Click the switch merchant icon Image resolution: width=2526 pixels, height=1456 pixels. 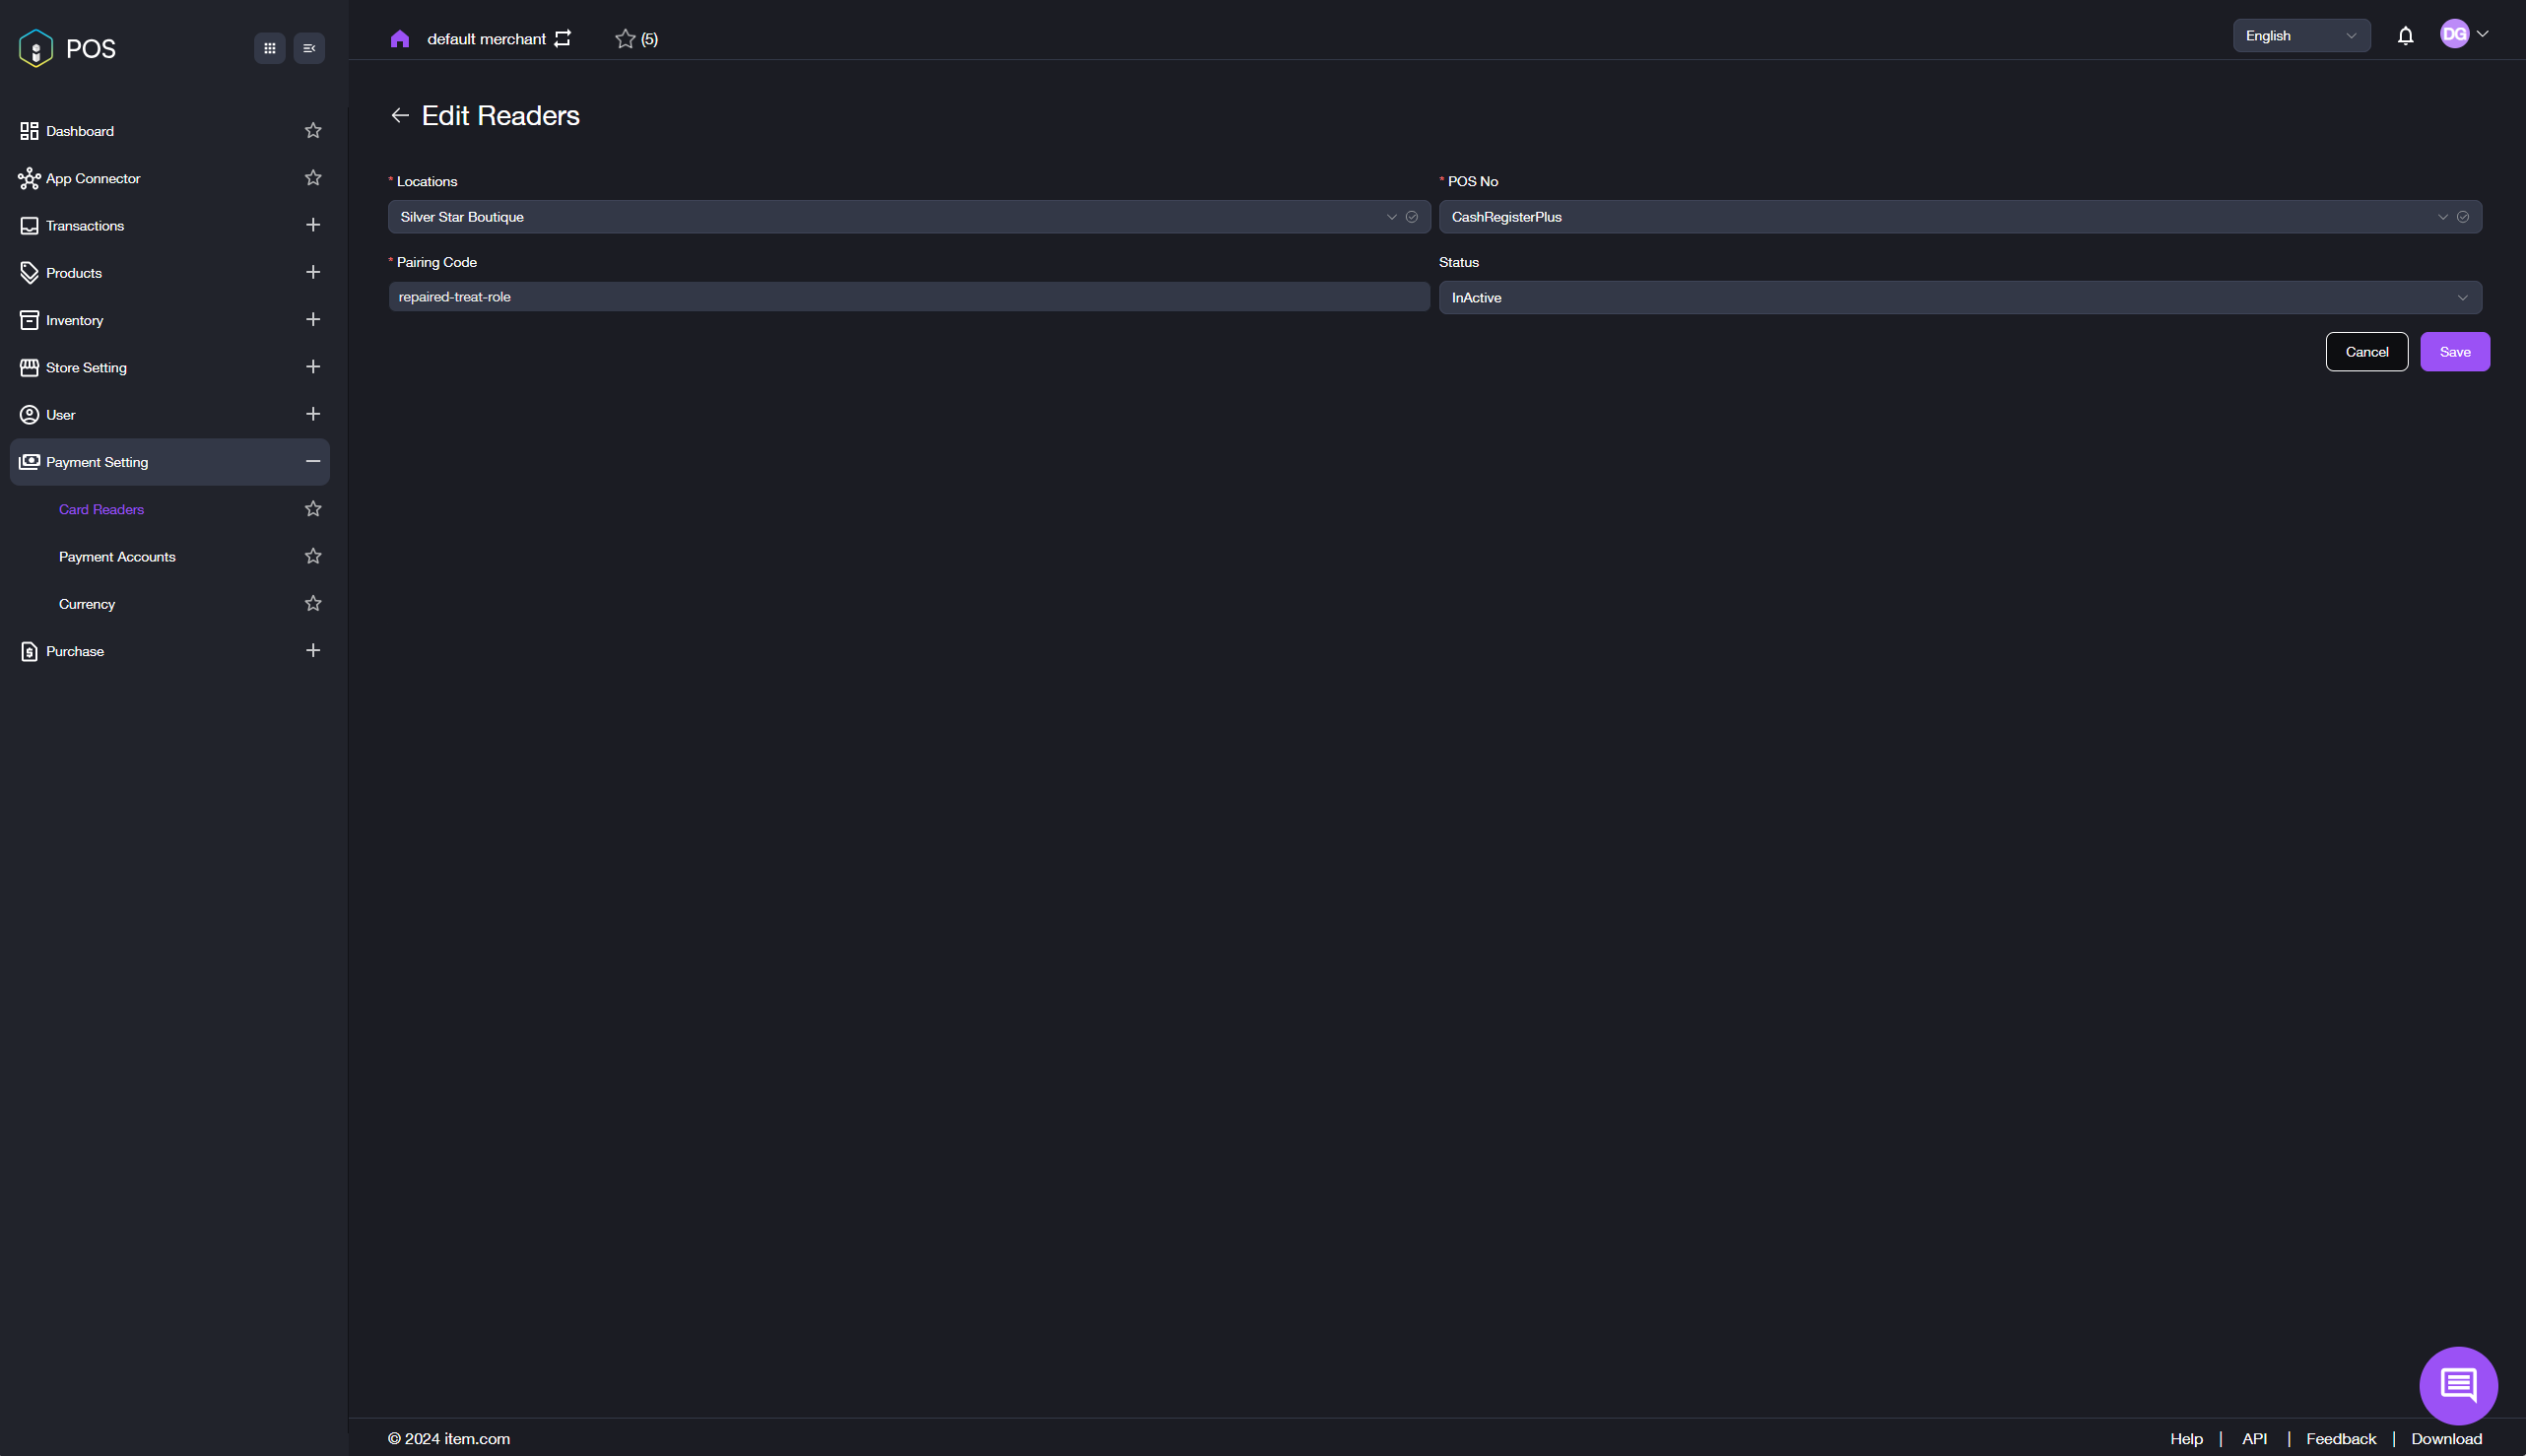coord(563,38)
